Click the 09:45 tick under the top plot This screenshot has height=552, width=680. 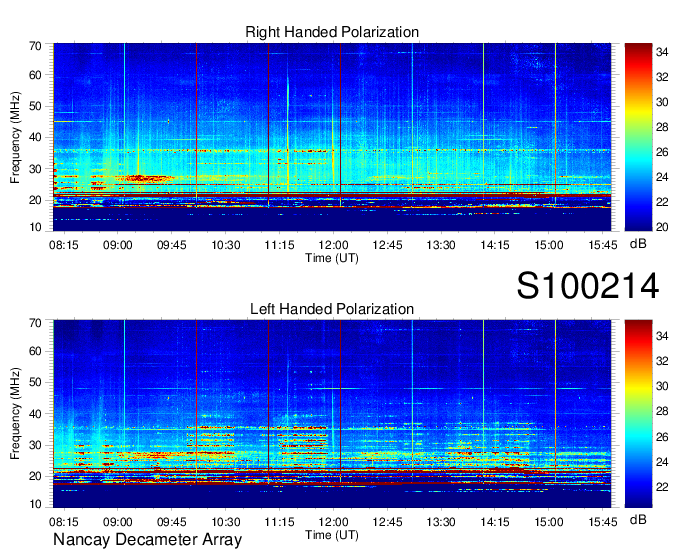[x=171, y=245]
